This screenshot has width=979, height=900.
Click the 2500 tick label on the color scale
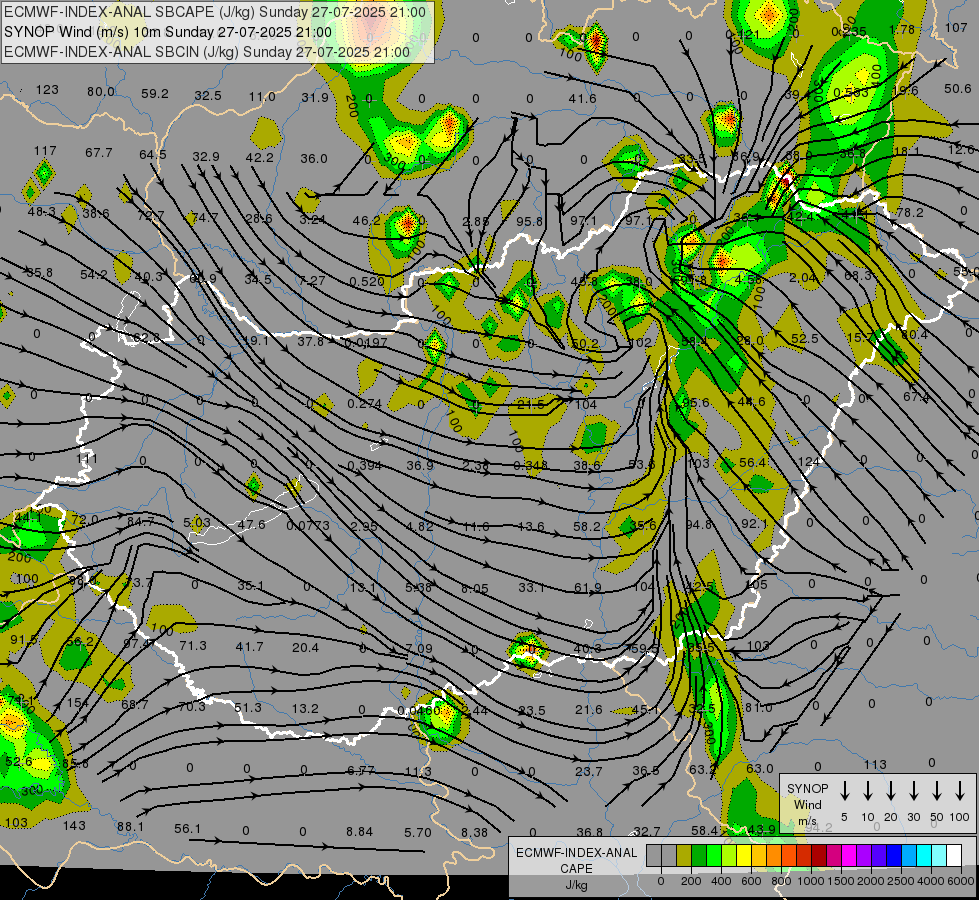point(901,881)
